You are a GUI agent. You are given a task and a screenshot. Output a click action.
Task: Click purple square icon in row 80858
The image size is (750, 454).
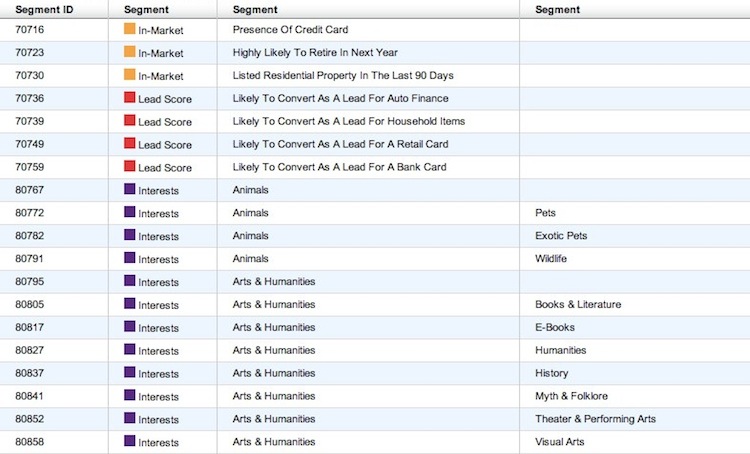[130, 441]
